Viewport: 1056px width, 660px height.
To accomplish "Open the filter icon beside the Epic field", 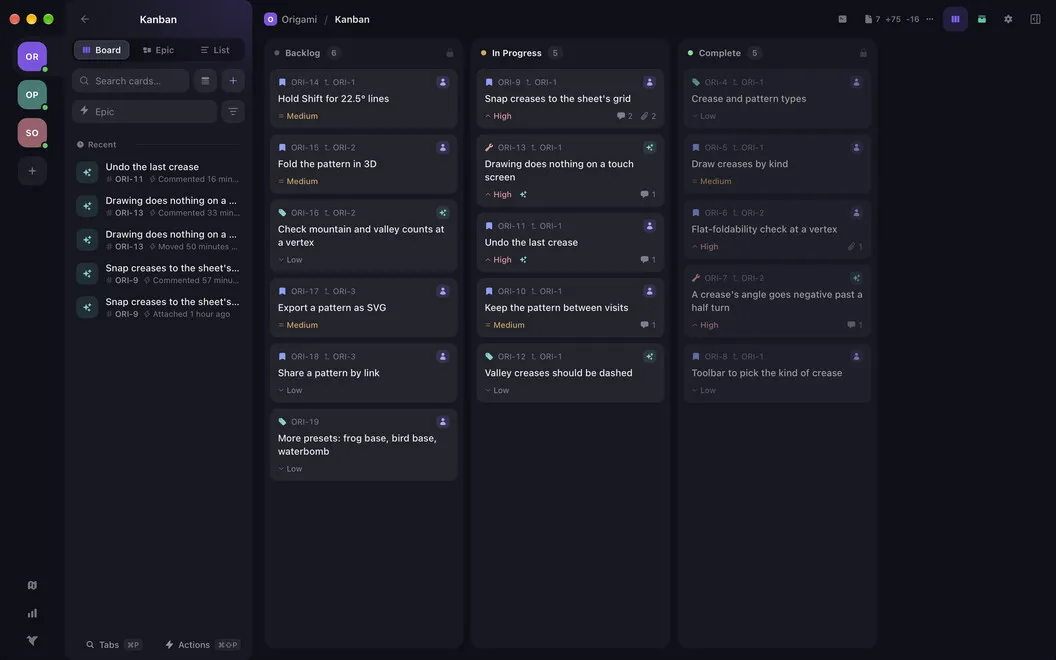I will (233, 112).
